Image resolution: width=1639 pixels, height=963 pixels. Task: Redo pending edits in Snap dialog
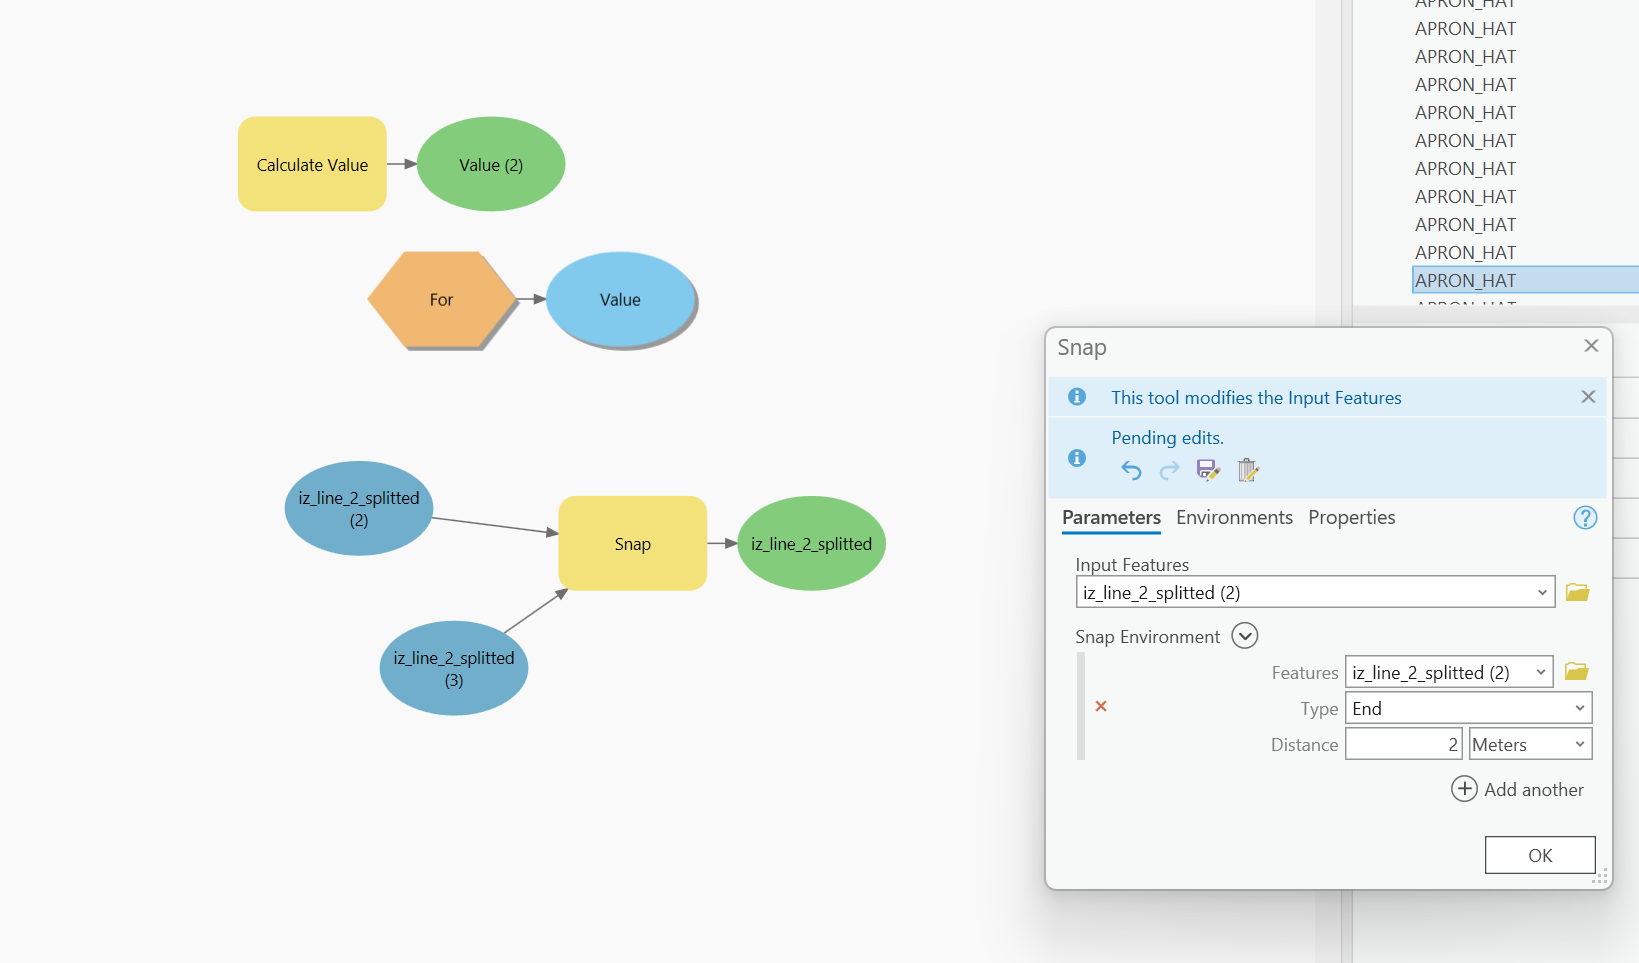click(1168, 470)
